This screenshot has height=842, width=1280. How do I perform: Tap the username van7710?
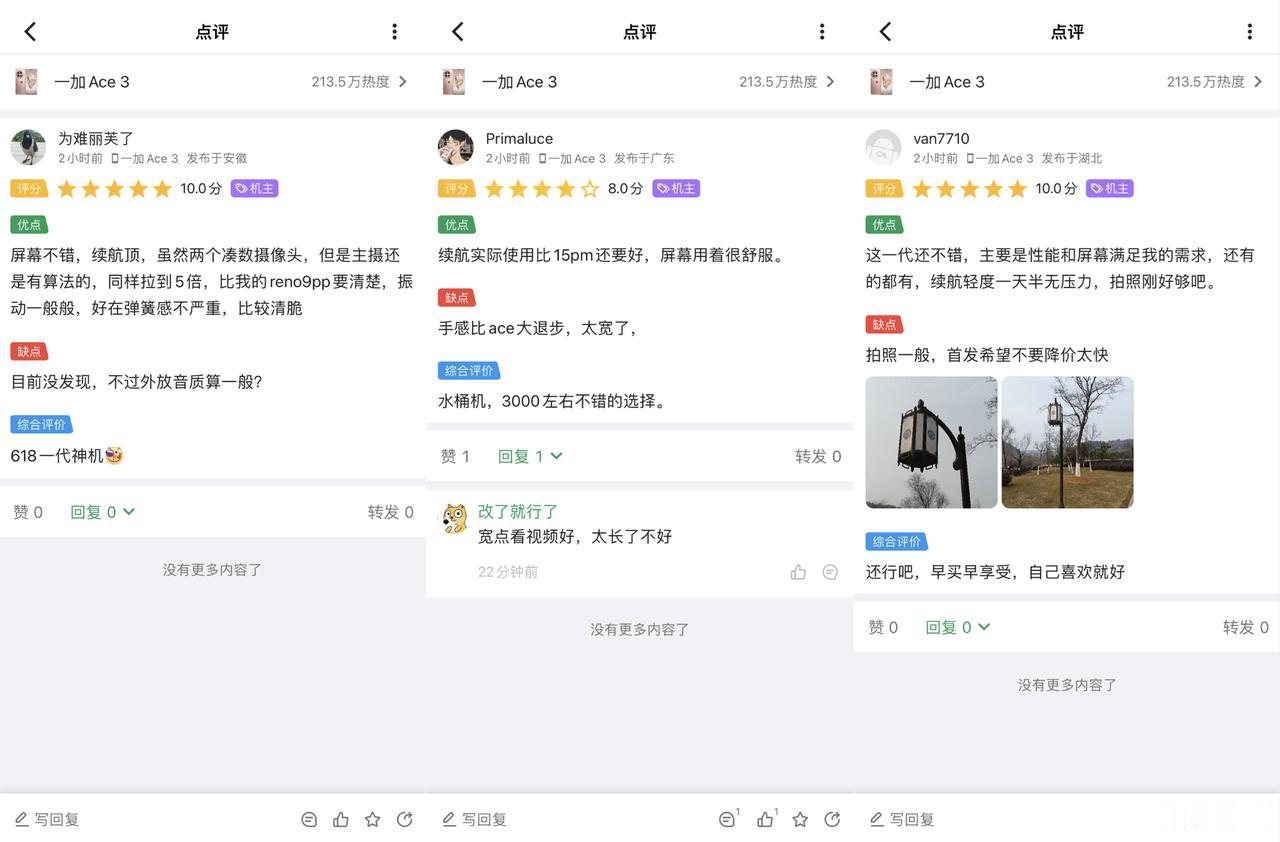click(x=941, y=139)
